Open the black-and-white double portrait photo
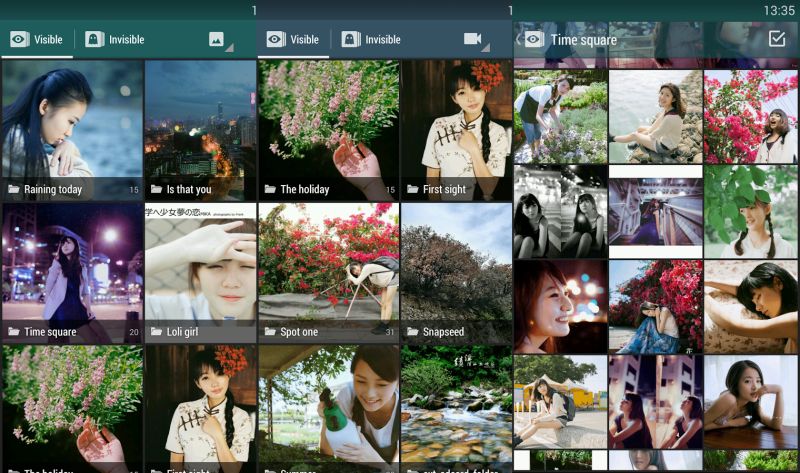Image resolution: width=800 pixels, height=473 pixels. click(x=561, y=211)
